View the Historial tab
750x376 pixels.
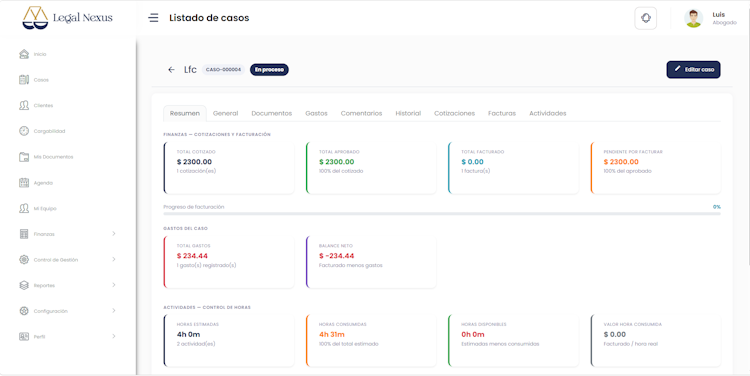[408, 113]
